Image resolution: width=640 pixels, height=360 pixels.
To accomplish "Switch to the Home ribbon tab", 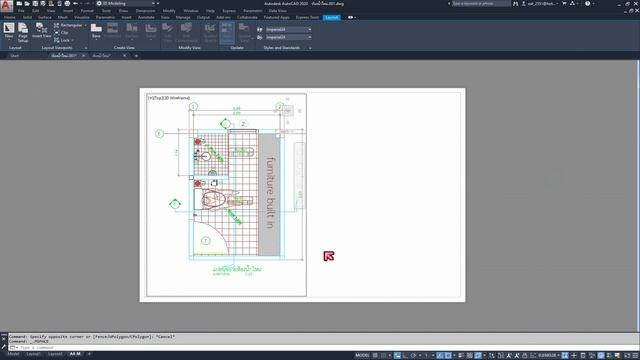I will pos(9,18).
